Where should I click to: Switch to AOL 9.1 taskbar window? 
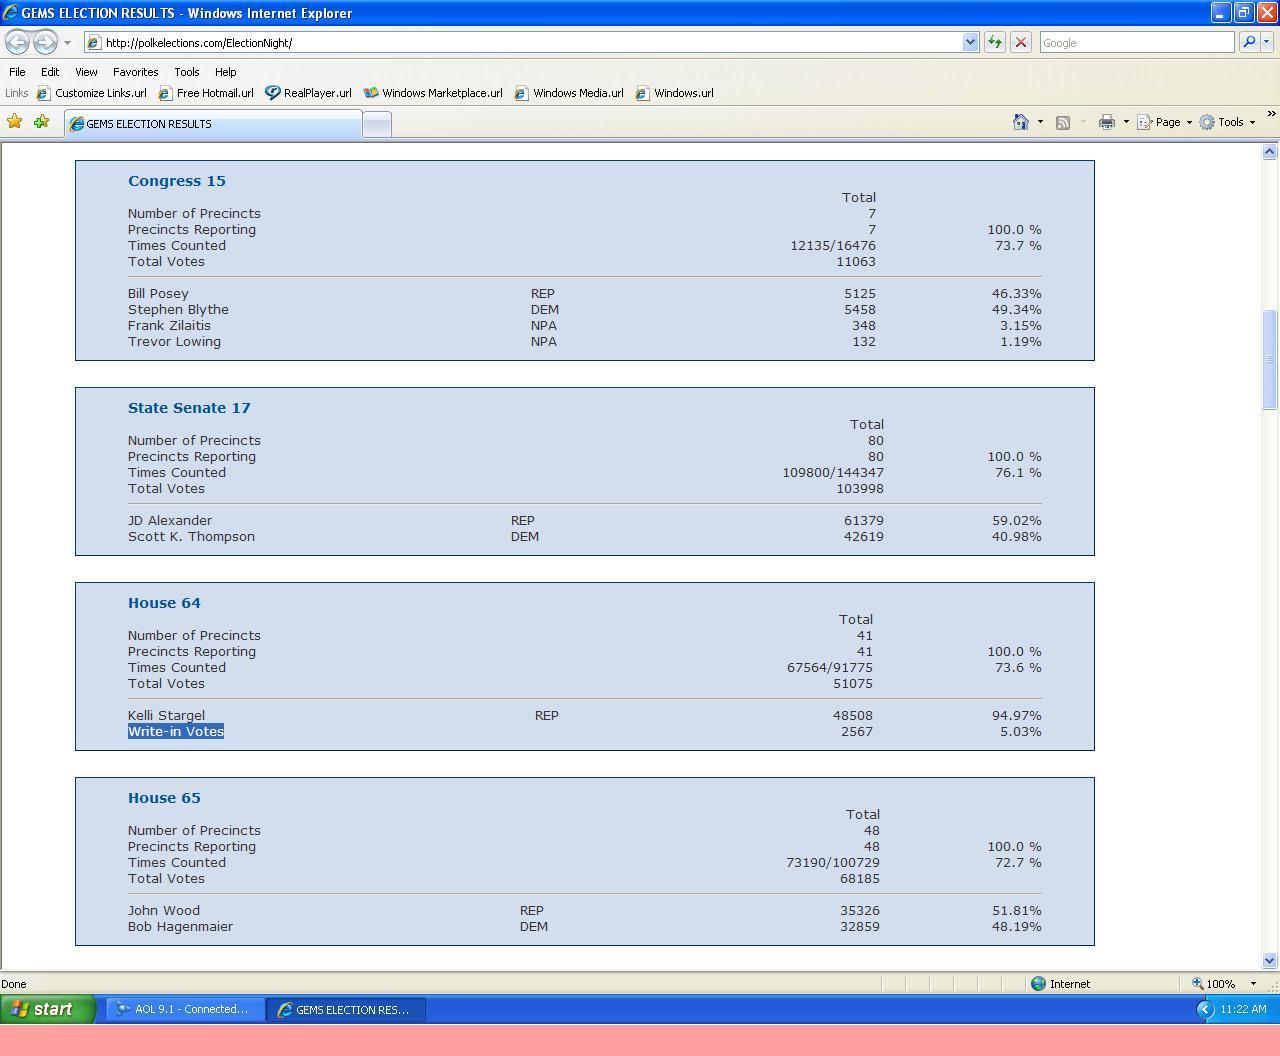coord(185,1009)
